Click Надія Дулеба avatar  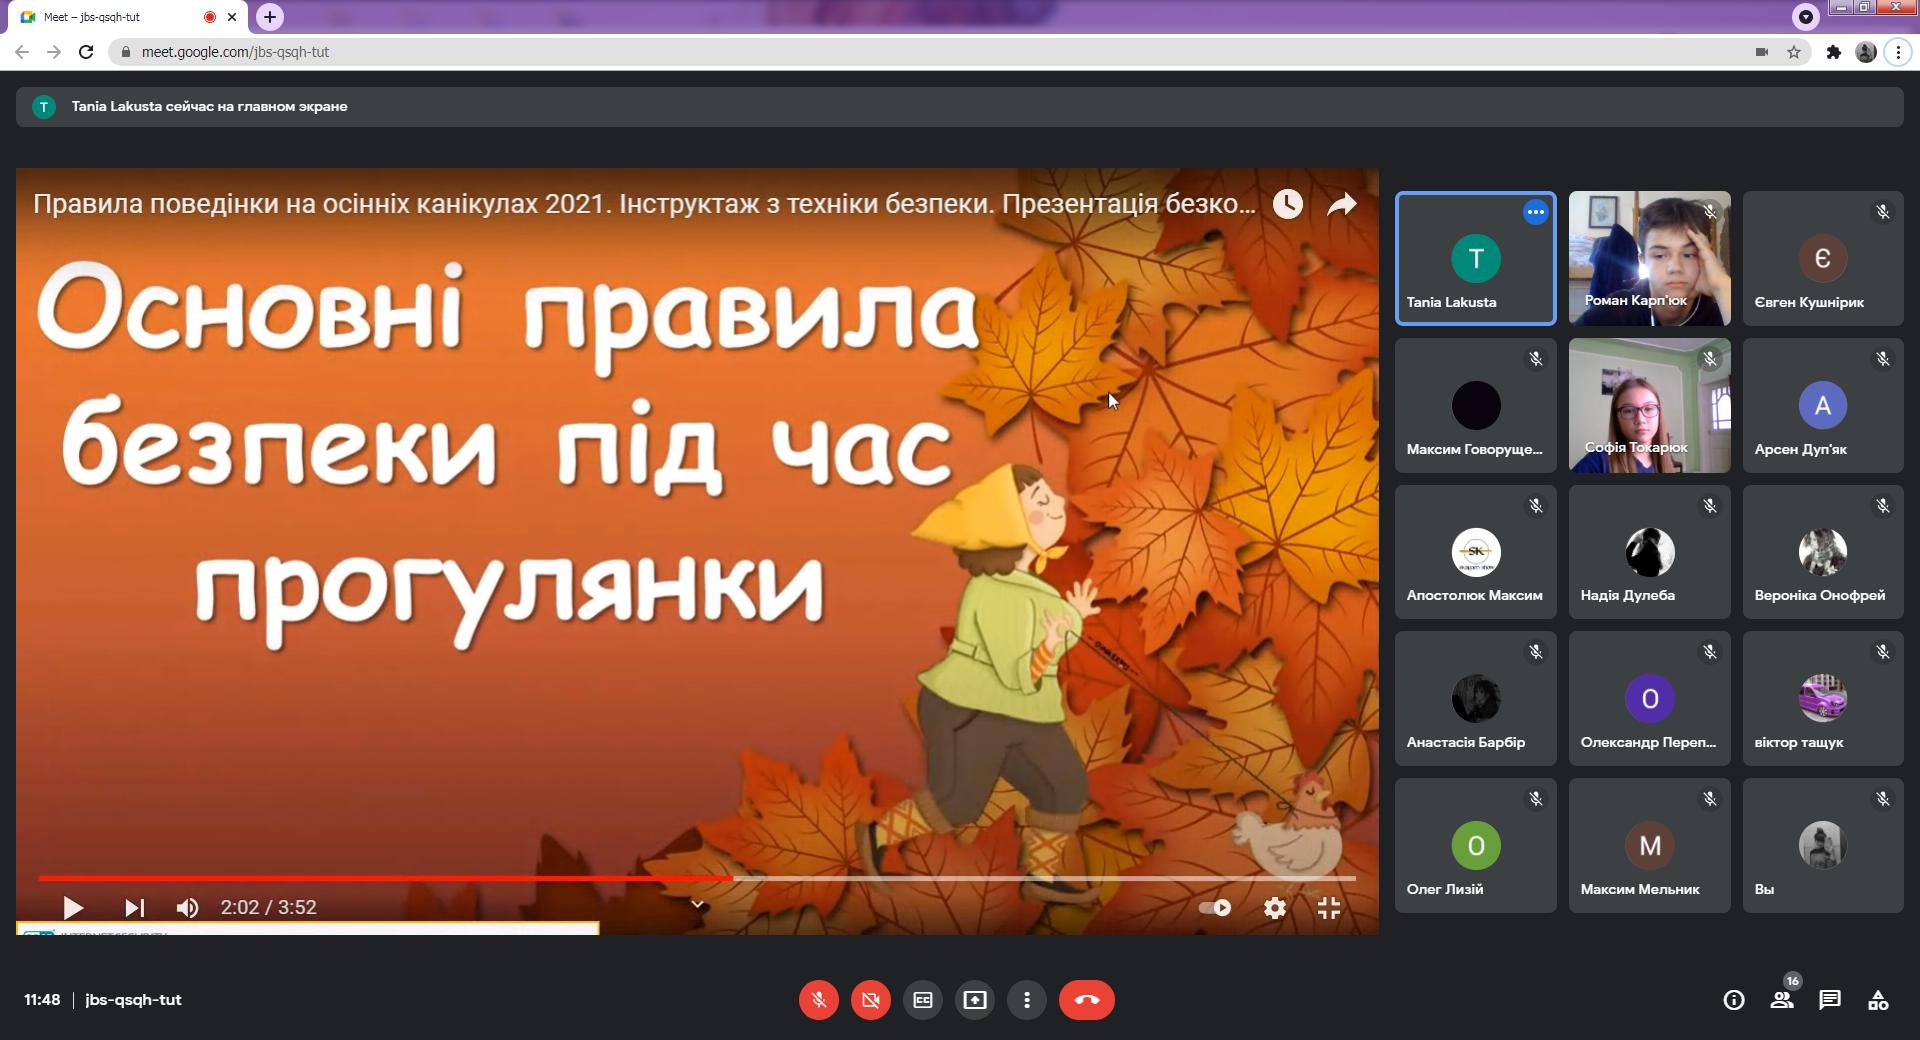1649,552
